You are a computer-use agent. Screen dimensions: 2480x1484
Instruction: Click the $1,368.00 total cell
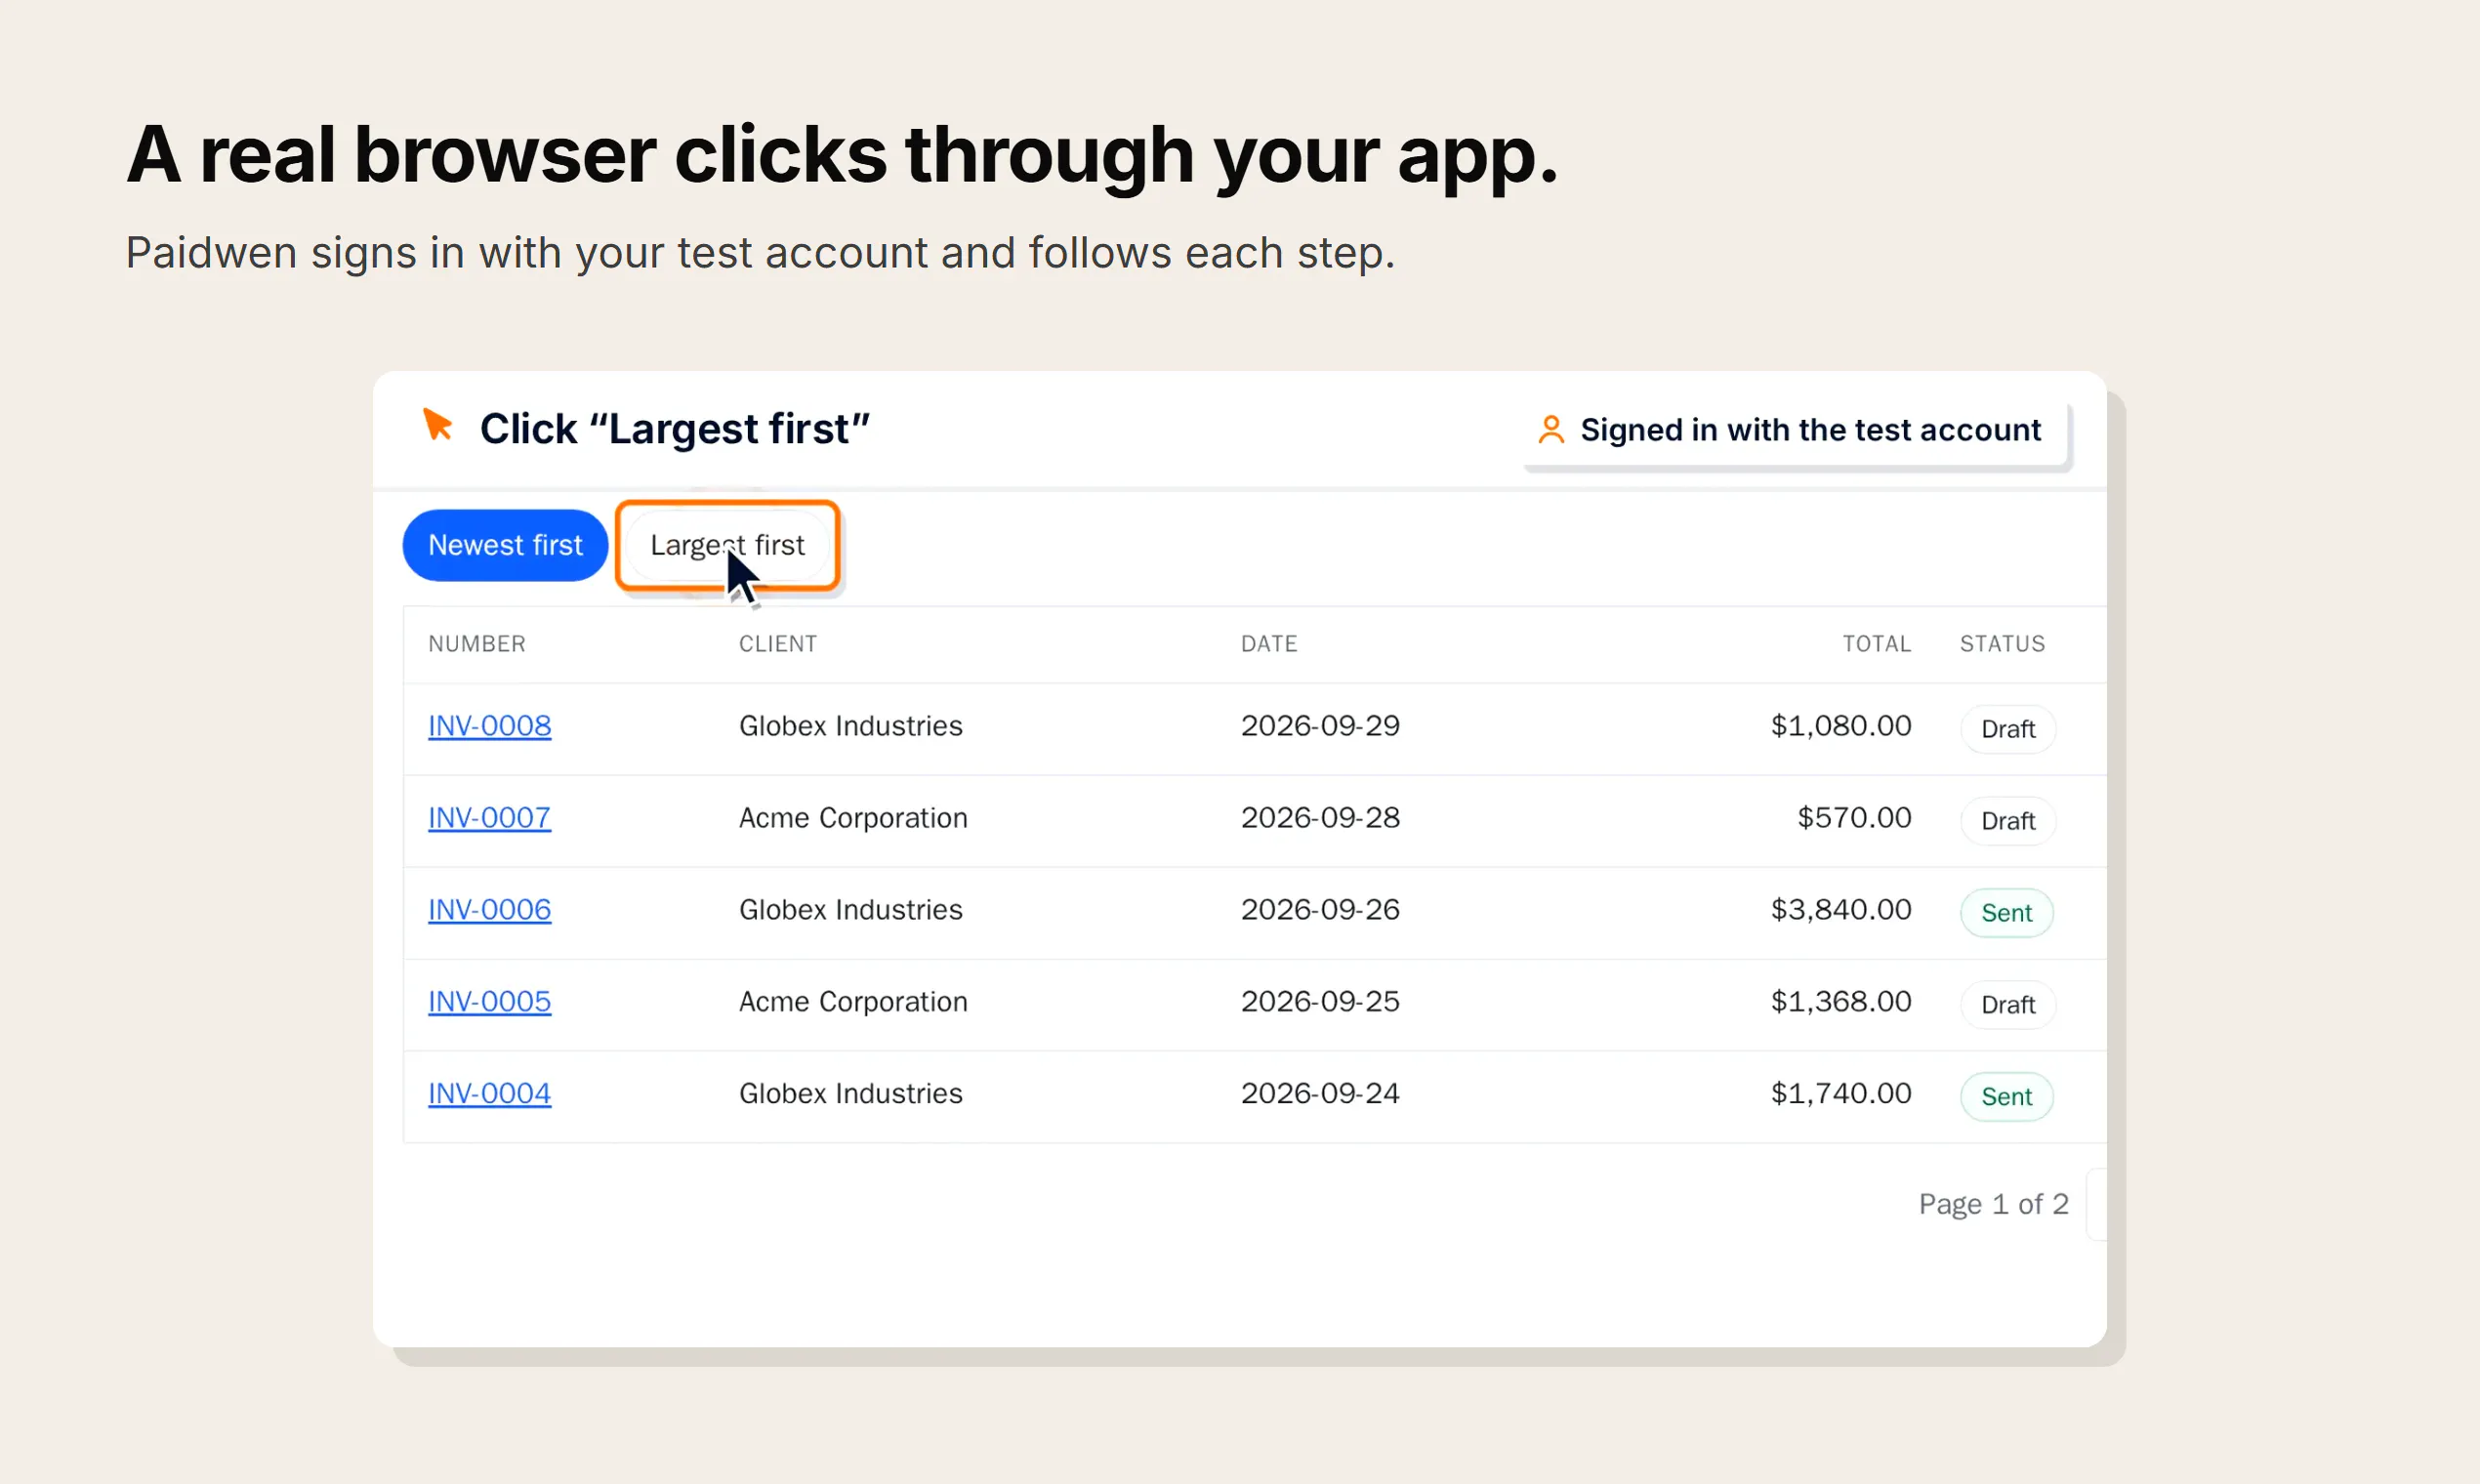1841,1002
